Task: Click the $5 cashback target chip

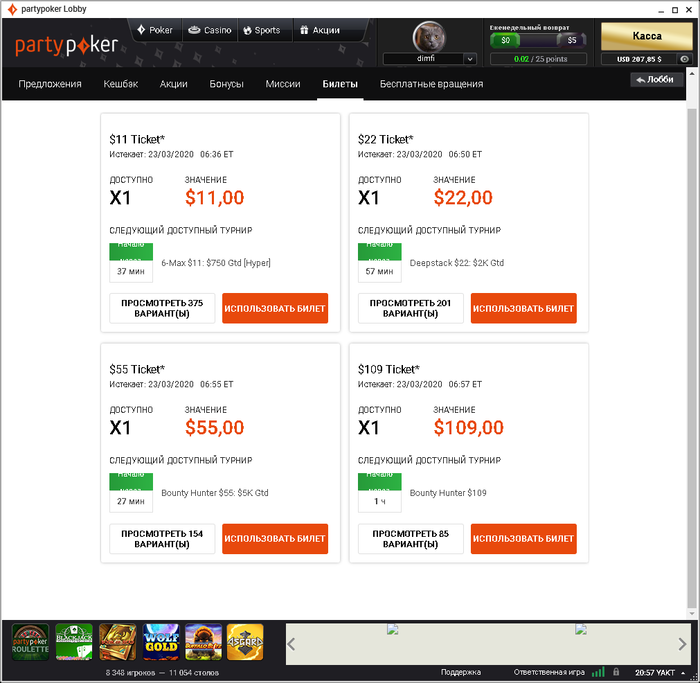Action: pyautogui.click(x=571, y=41)
